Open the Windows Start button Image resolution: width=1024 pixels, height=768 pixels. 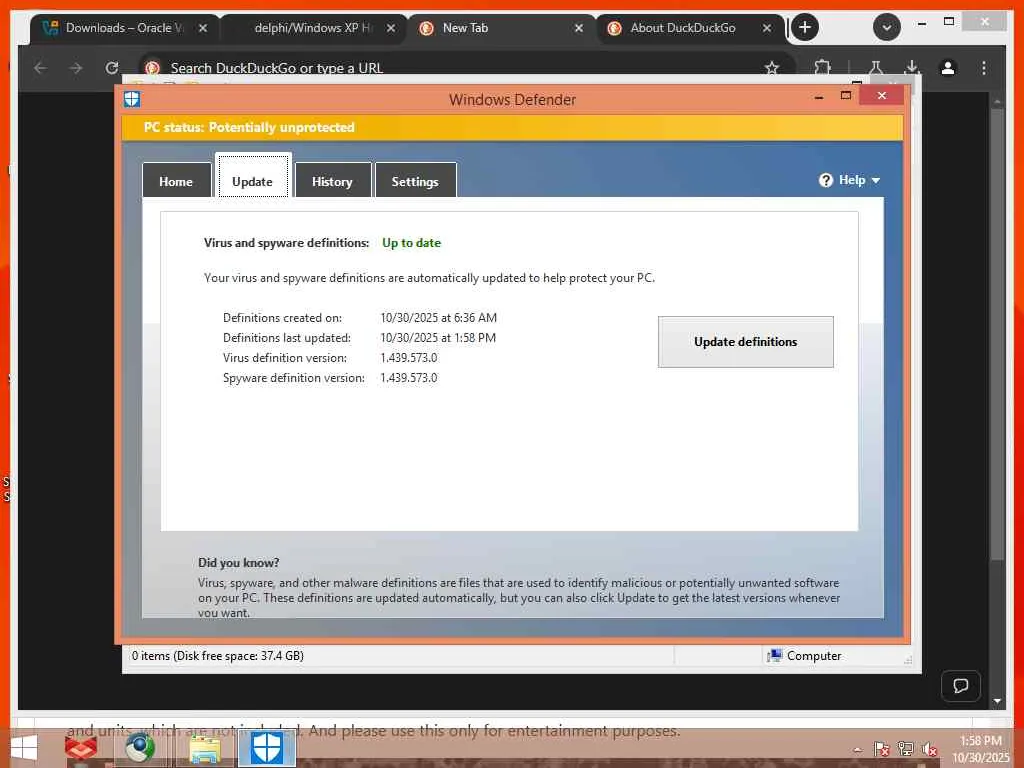tap(24, 748)
